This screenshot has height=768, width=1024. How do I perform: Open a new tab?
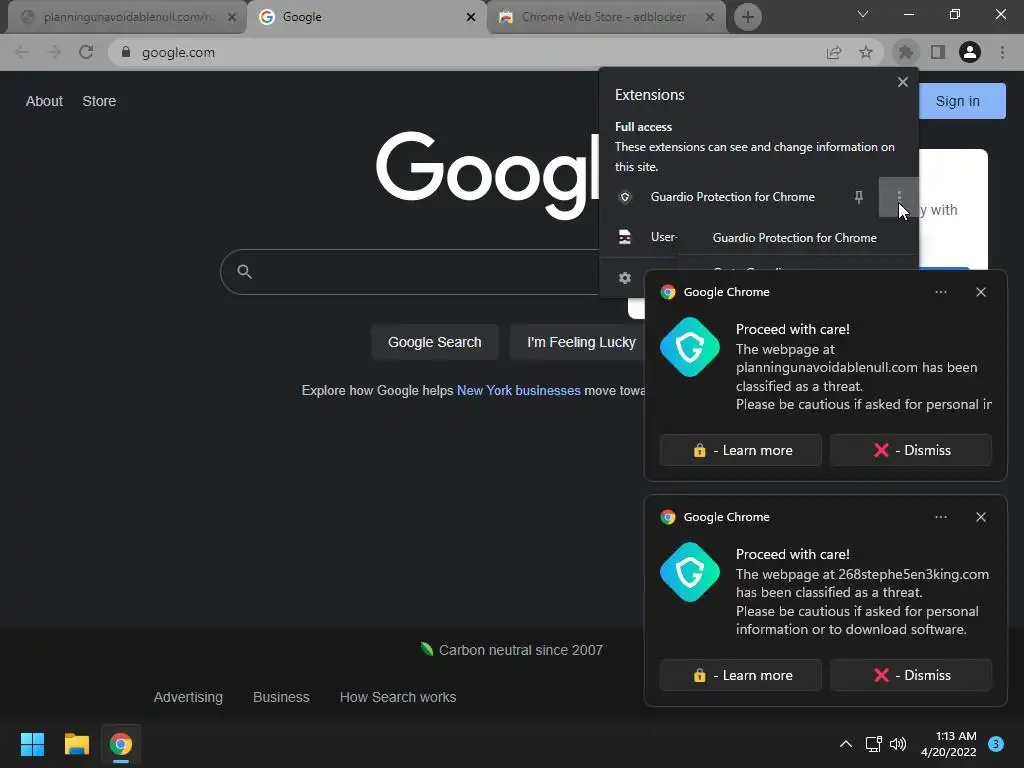[748, 17]
